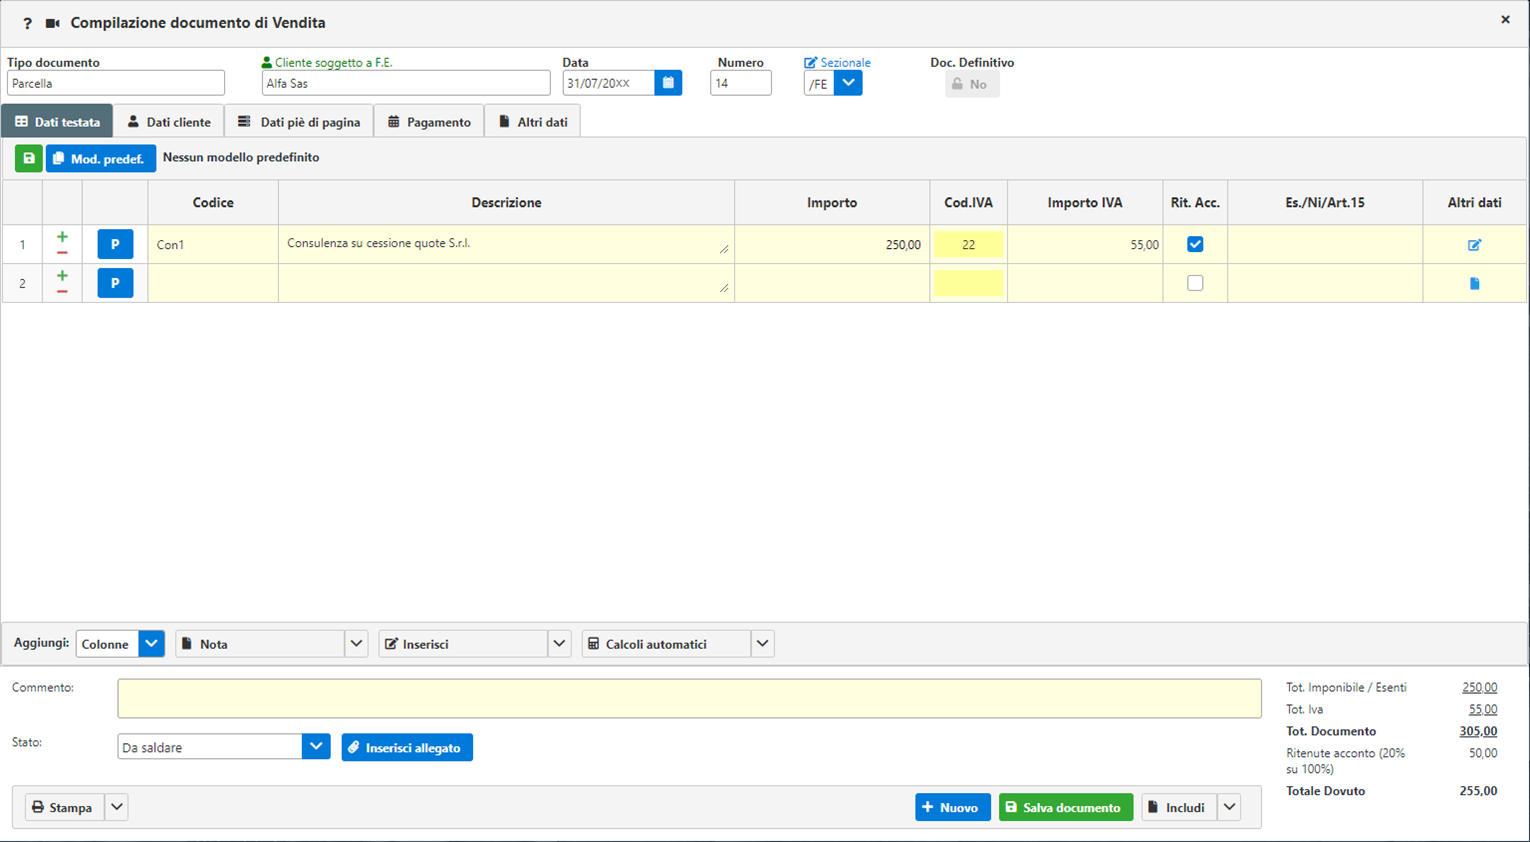Click the Commento text field
Viewport: 1530px width, 842px height.
coord(689,698)
